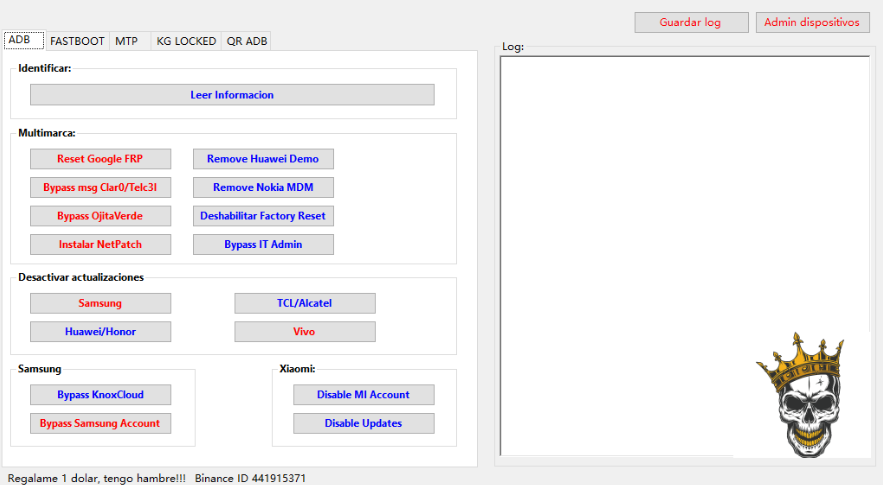
Task: Click Remove Huawei Demo
Action: (263, 159)
